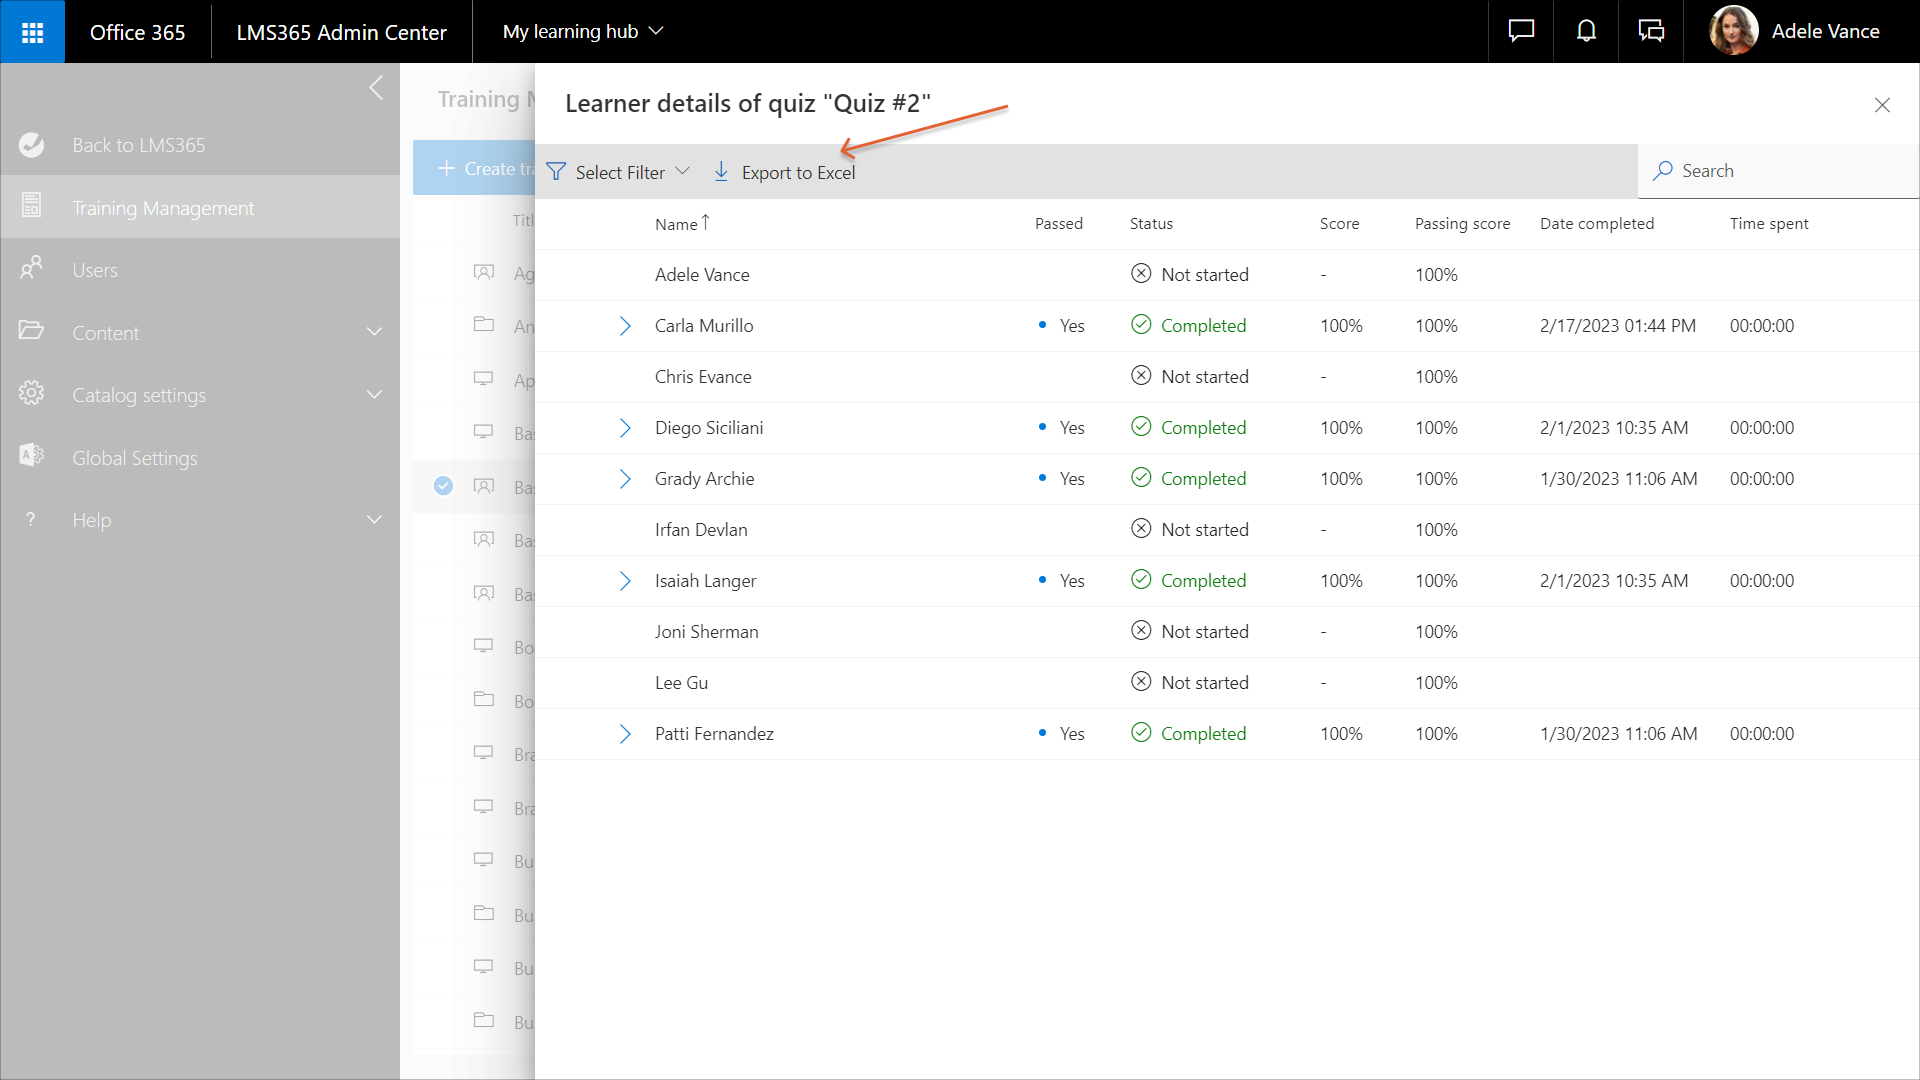Image resolution: width=1920 pixels, height=1080 pixels.
Task: Open the Select Filter dropdown
Action: [x=618, y=172]
